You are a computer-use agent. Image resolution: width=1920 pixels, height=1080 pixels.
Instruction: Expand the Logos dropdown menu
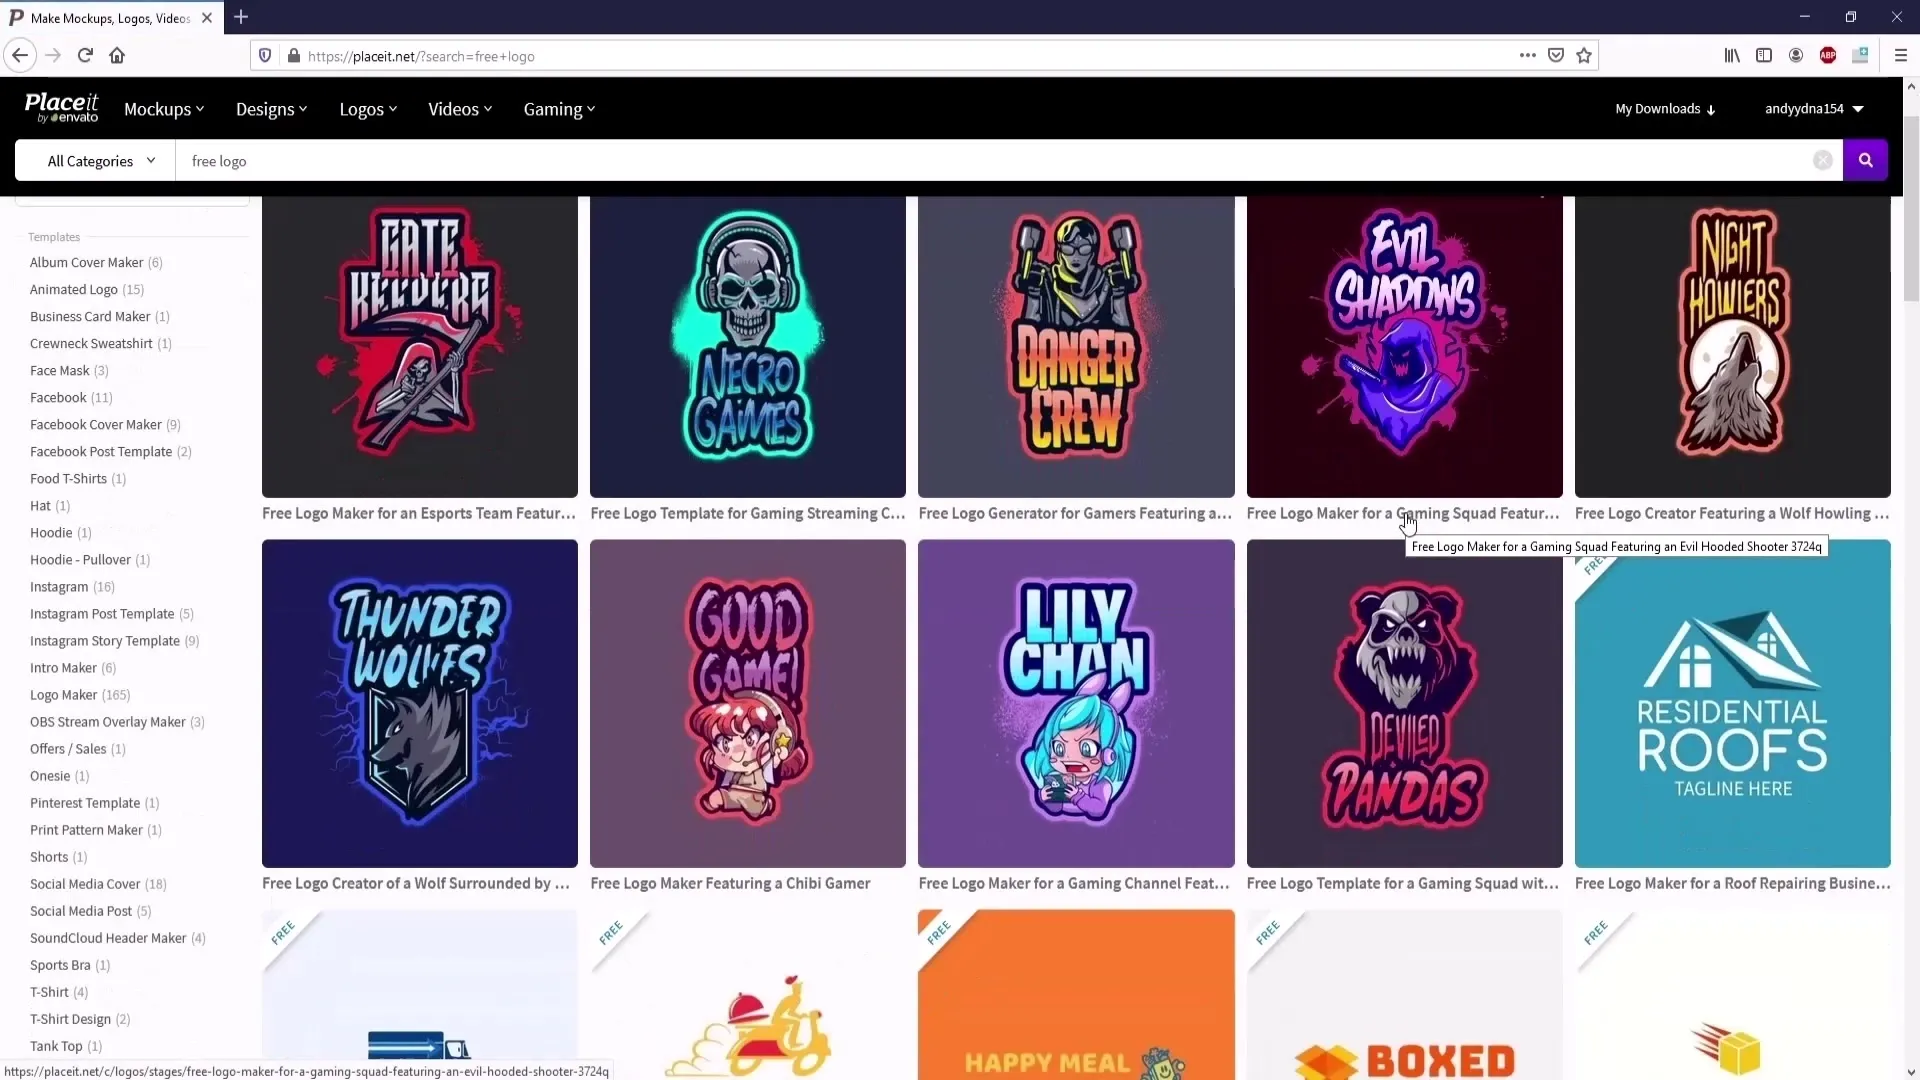coord(367,108)
